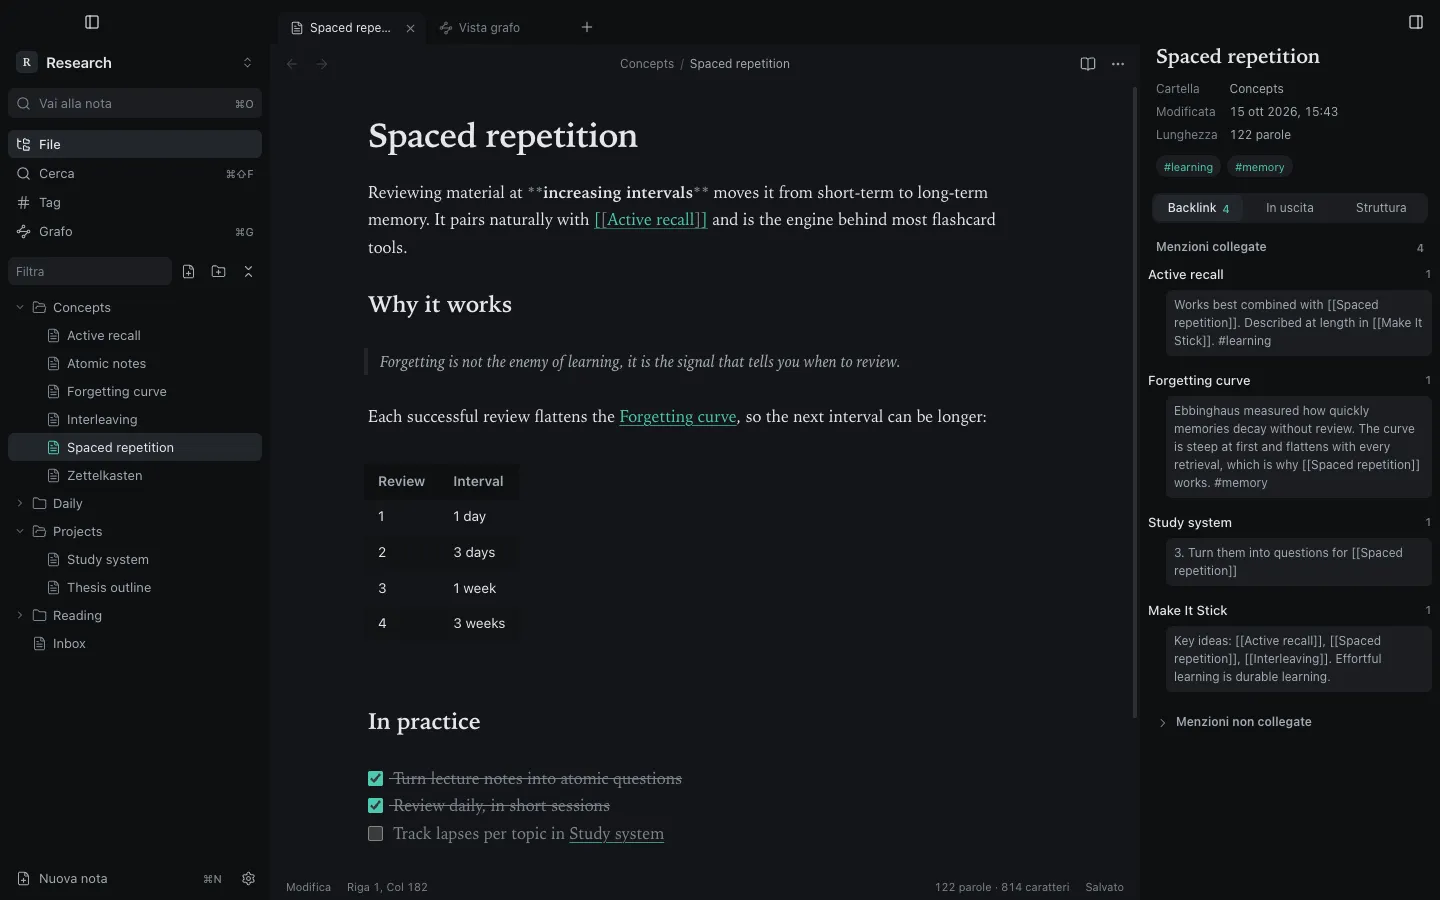Image resolution: width=1440 pixels, height=900 pixels.
Task: Expand the Daily folder
Action: 20,503
